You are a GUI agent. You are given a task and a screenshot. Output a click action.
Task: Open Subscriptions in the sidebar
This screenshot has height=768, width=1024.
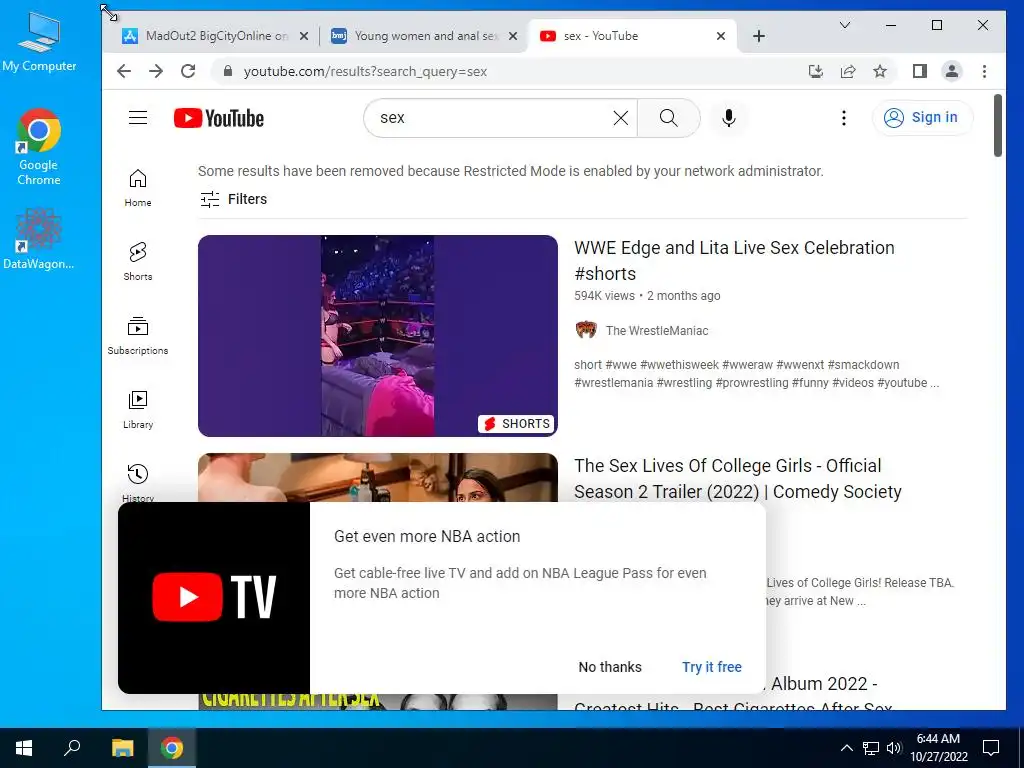138,336
